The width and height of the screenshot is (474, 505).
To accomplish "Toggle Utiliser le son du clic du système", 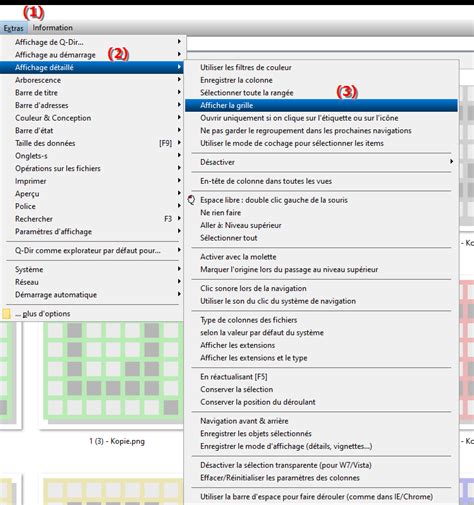I will 322,301.
